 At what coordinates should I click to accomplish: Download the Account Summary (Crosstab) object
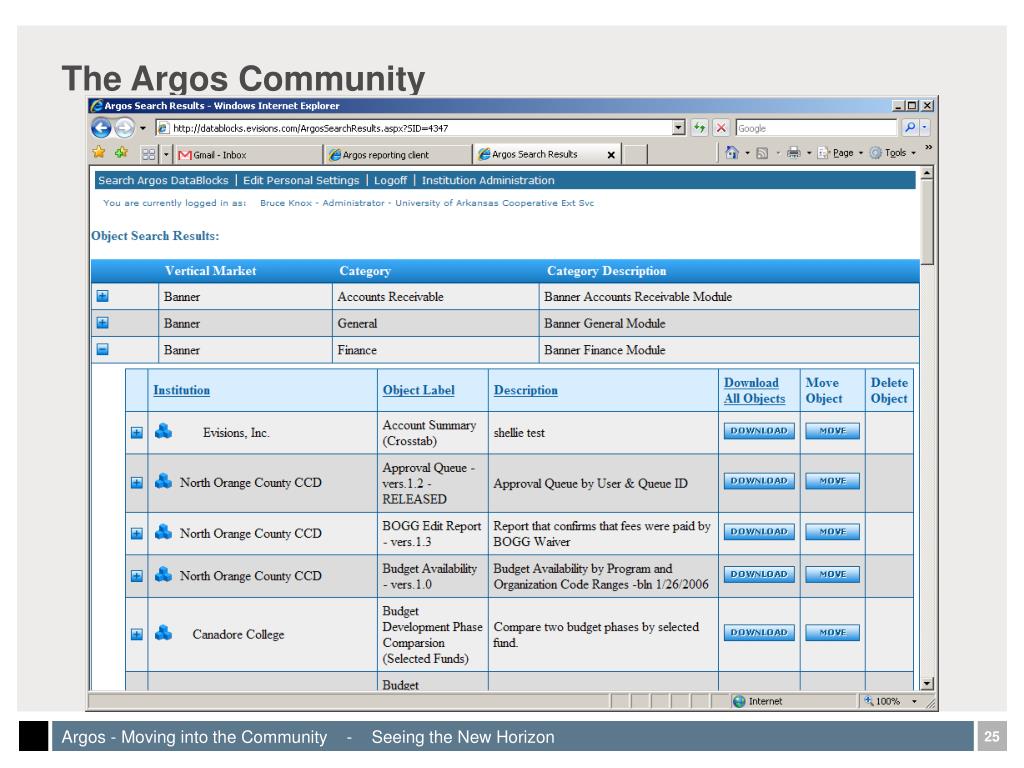click(x=759, y=431)
